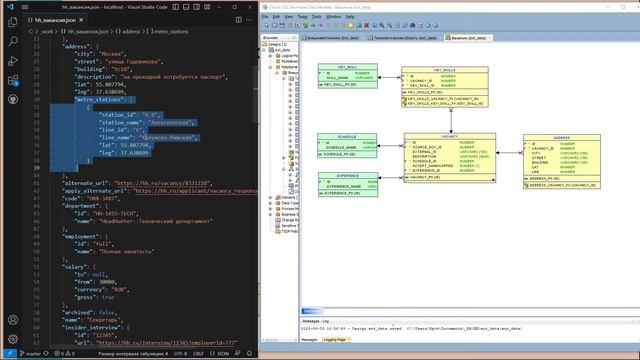Switch to the second ext_data diagram tab
The width and height of the screenshot is (640, 360).
coord(403,38)
